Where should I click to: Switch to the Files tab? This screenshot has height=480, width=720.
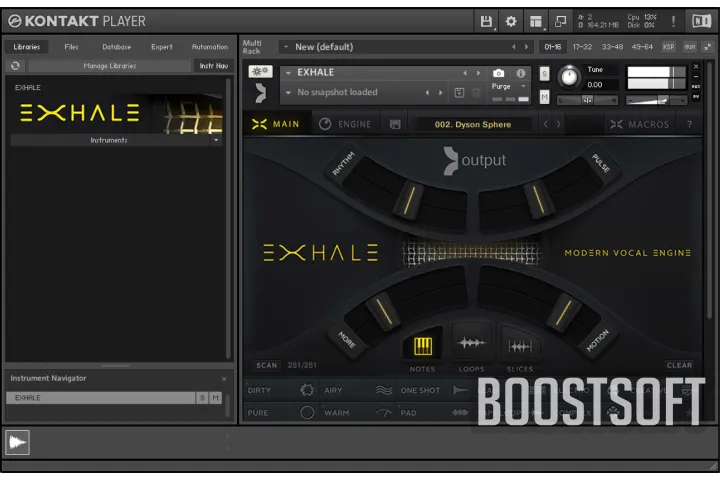[x=71, y=47]
